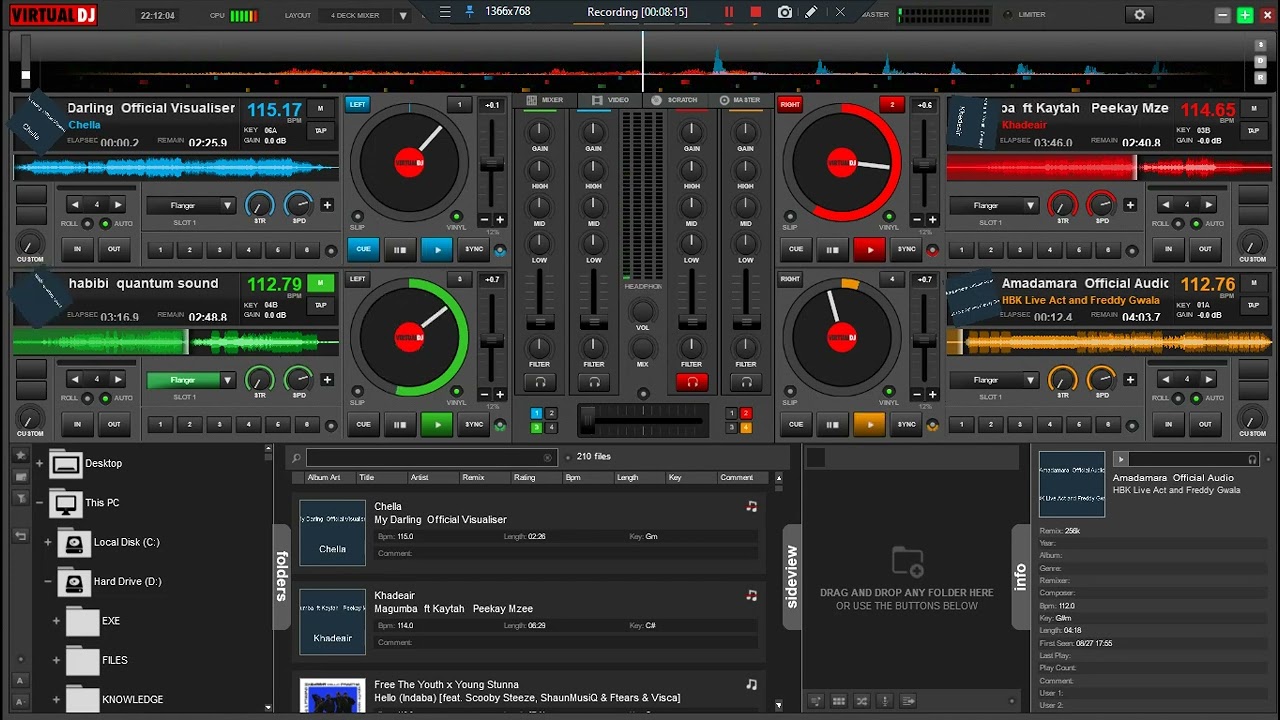The image size is (1280, 720).
Task: Turn on ROLL for deck 1 loops
Action: point(87,224)
